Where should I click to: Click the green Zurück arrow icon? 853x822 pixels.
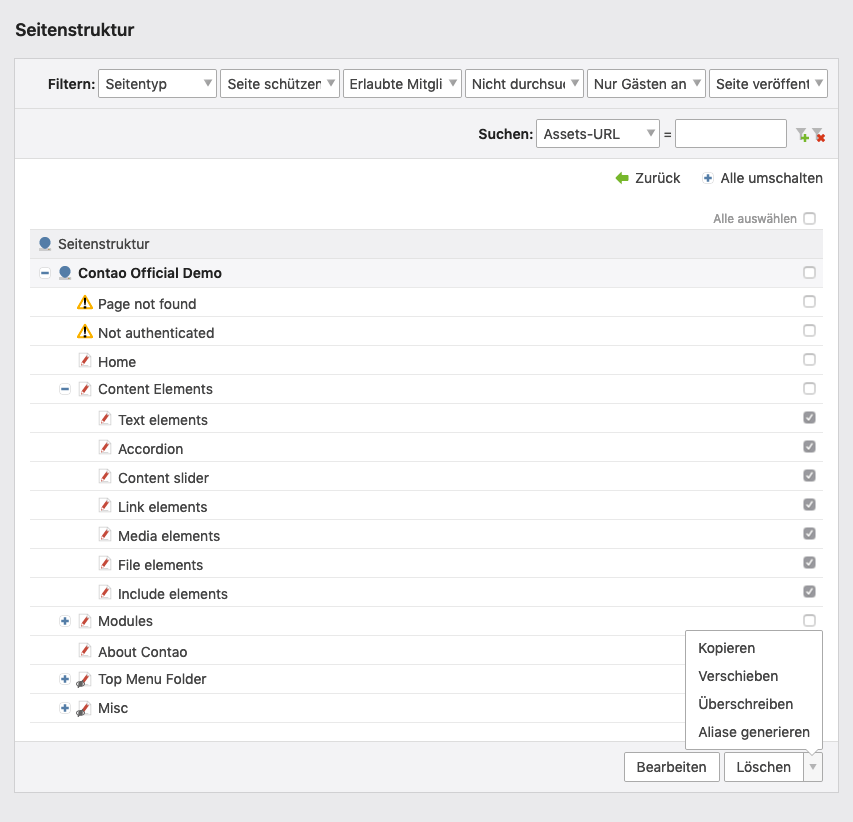pyautogui.click(x=622, y=178)
